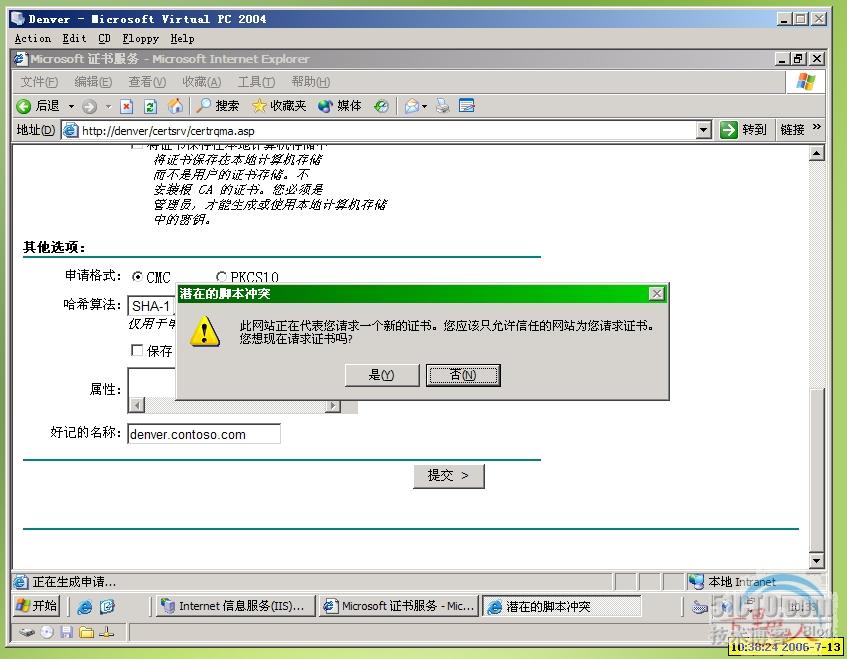Screen dimensions: 847x659
Task: Switch to Microsoft 证书服务 taskbar button
Action: 399,607
